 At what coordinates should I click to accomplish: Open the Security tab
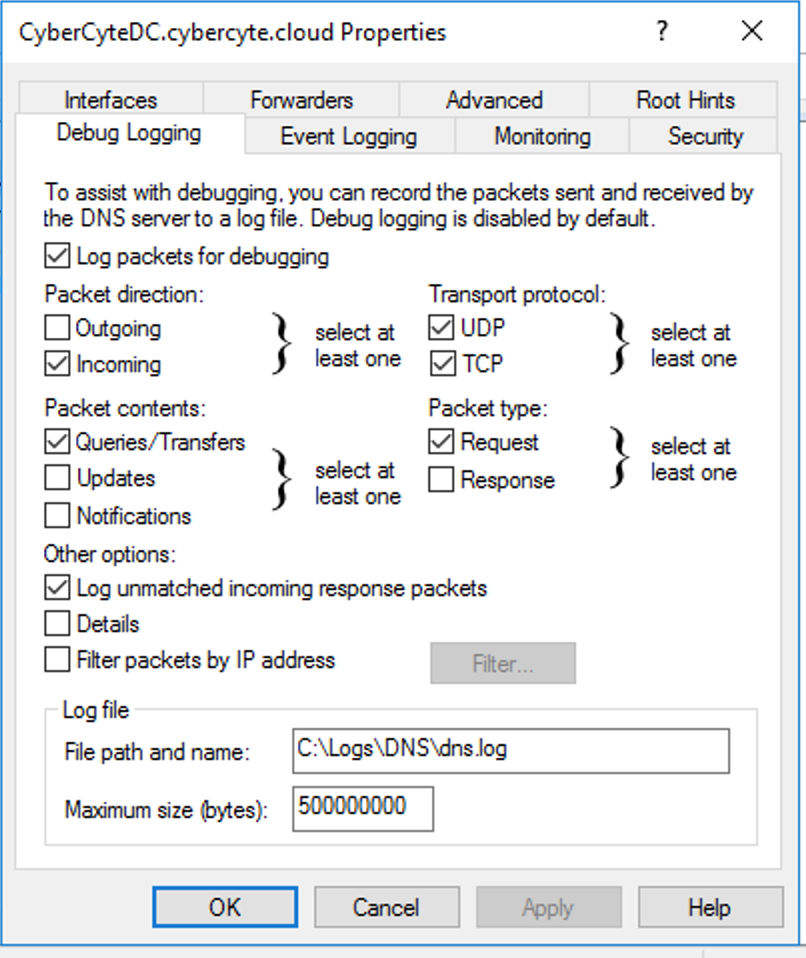[705, 136]
